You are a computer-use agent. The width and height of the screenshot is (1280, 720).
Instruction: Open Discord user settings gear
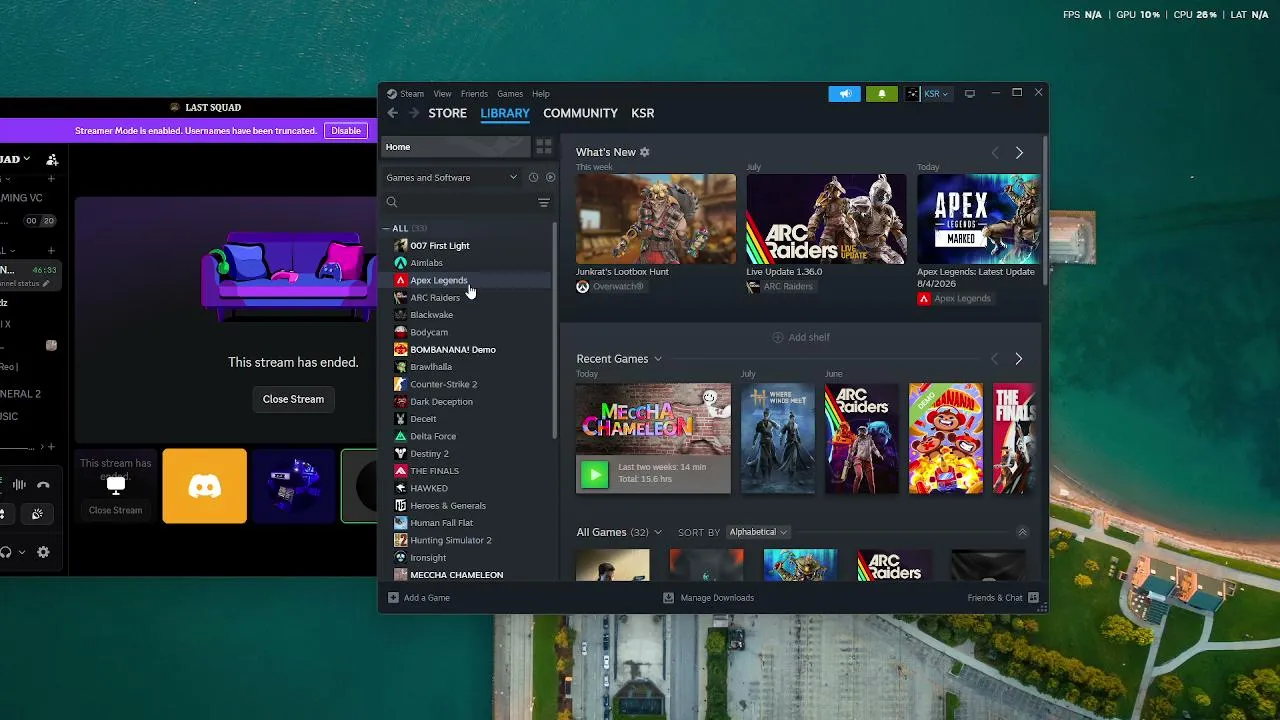tap(43, 552)
